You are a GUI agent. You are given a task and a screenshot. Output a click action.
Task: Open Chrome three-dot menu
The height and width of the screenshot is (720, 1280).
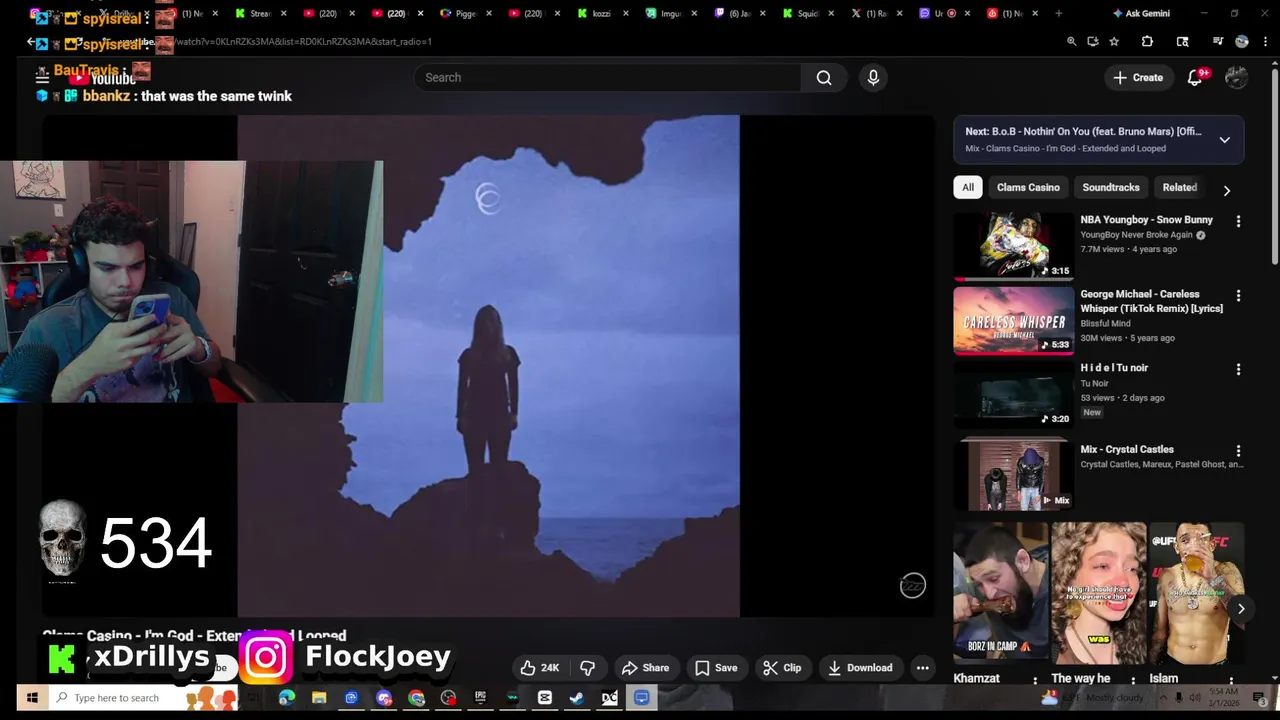point(1265,42)
